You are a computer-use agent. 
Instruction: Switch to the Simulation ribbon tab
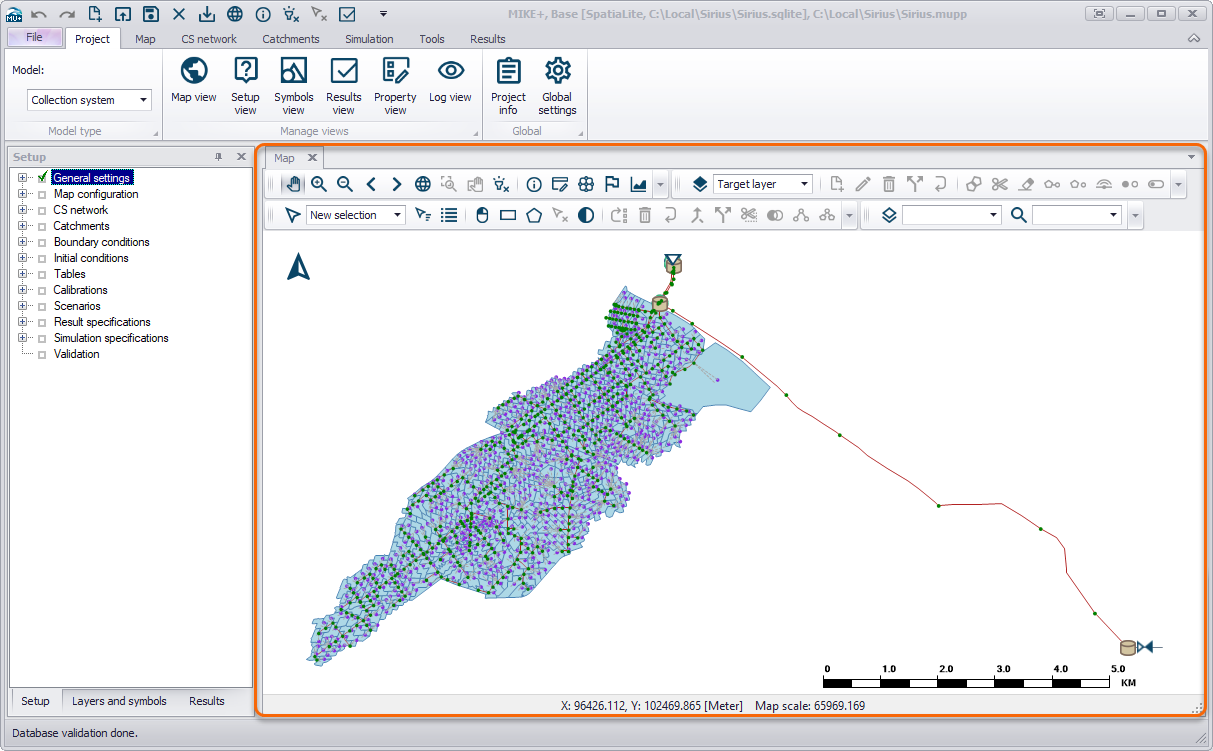369,39
